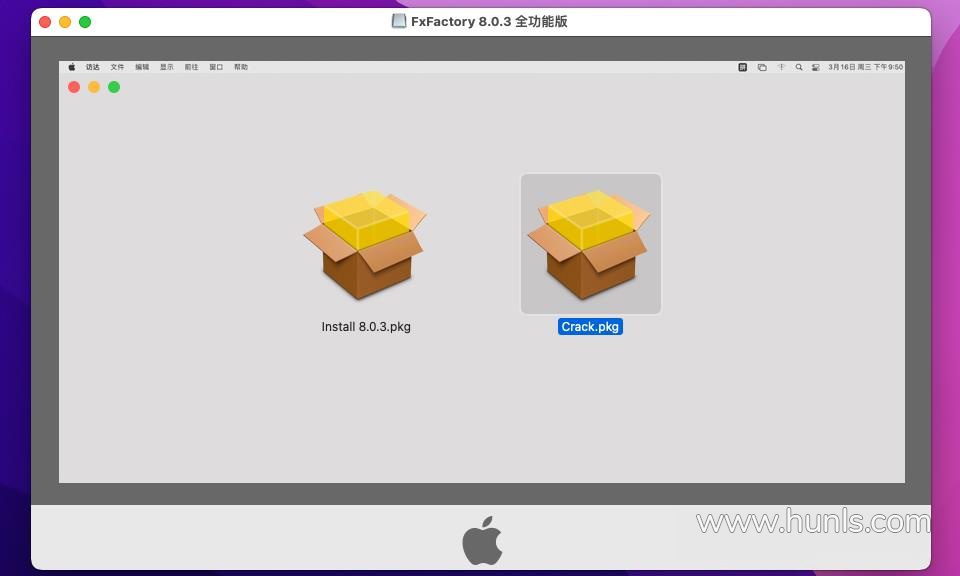Click the disk image icon in title bar
Image resolution: width=960 pixels, height=576 pixels.
(399, 21)
